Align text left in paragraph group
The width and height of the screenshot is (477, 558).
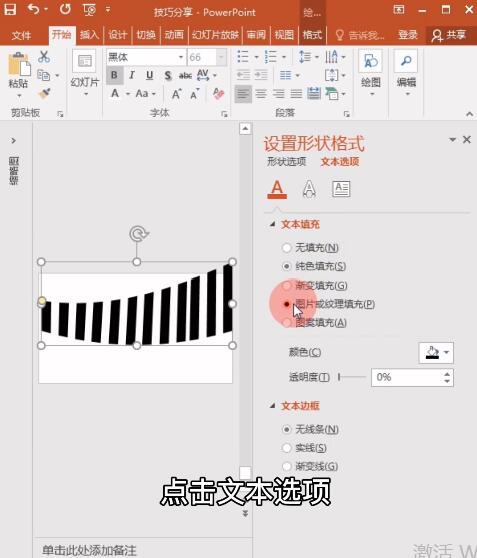point(243,94)
